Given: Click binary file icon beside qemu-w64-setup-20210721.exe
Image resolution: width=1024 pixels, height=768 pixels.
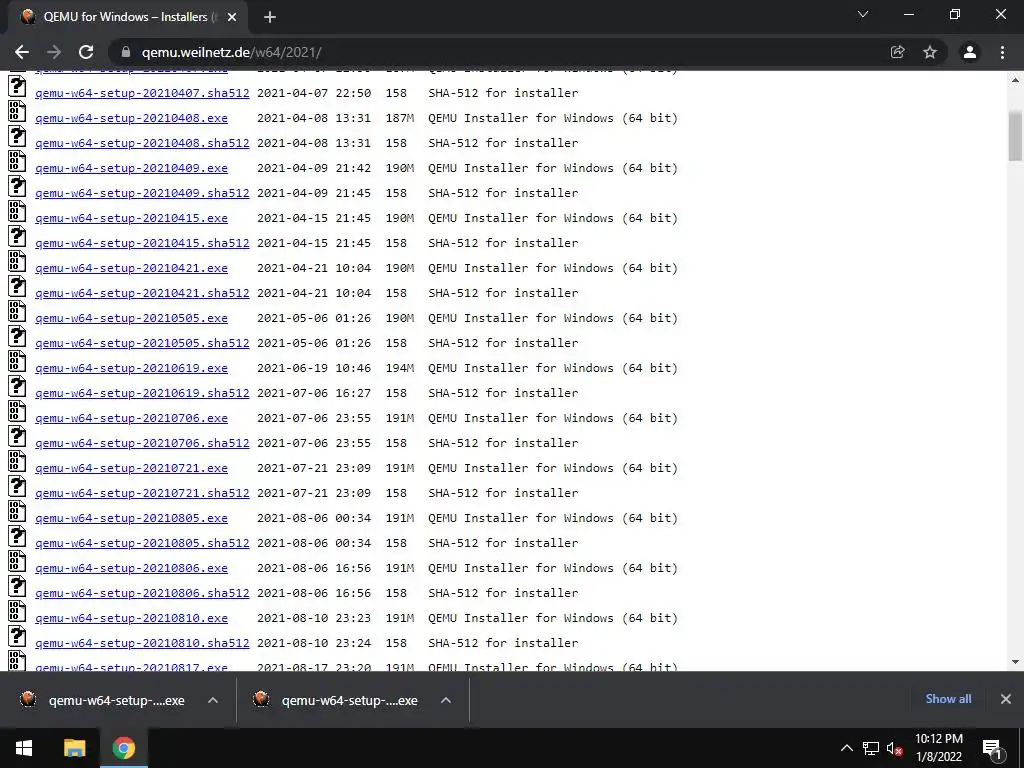Looking at the screenshot, I should click(17, 461).
